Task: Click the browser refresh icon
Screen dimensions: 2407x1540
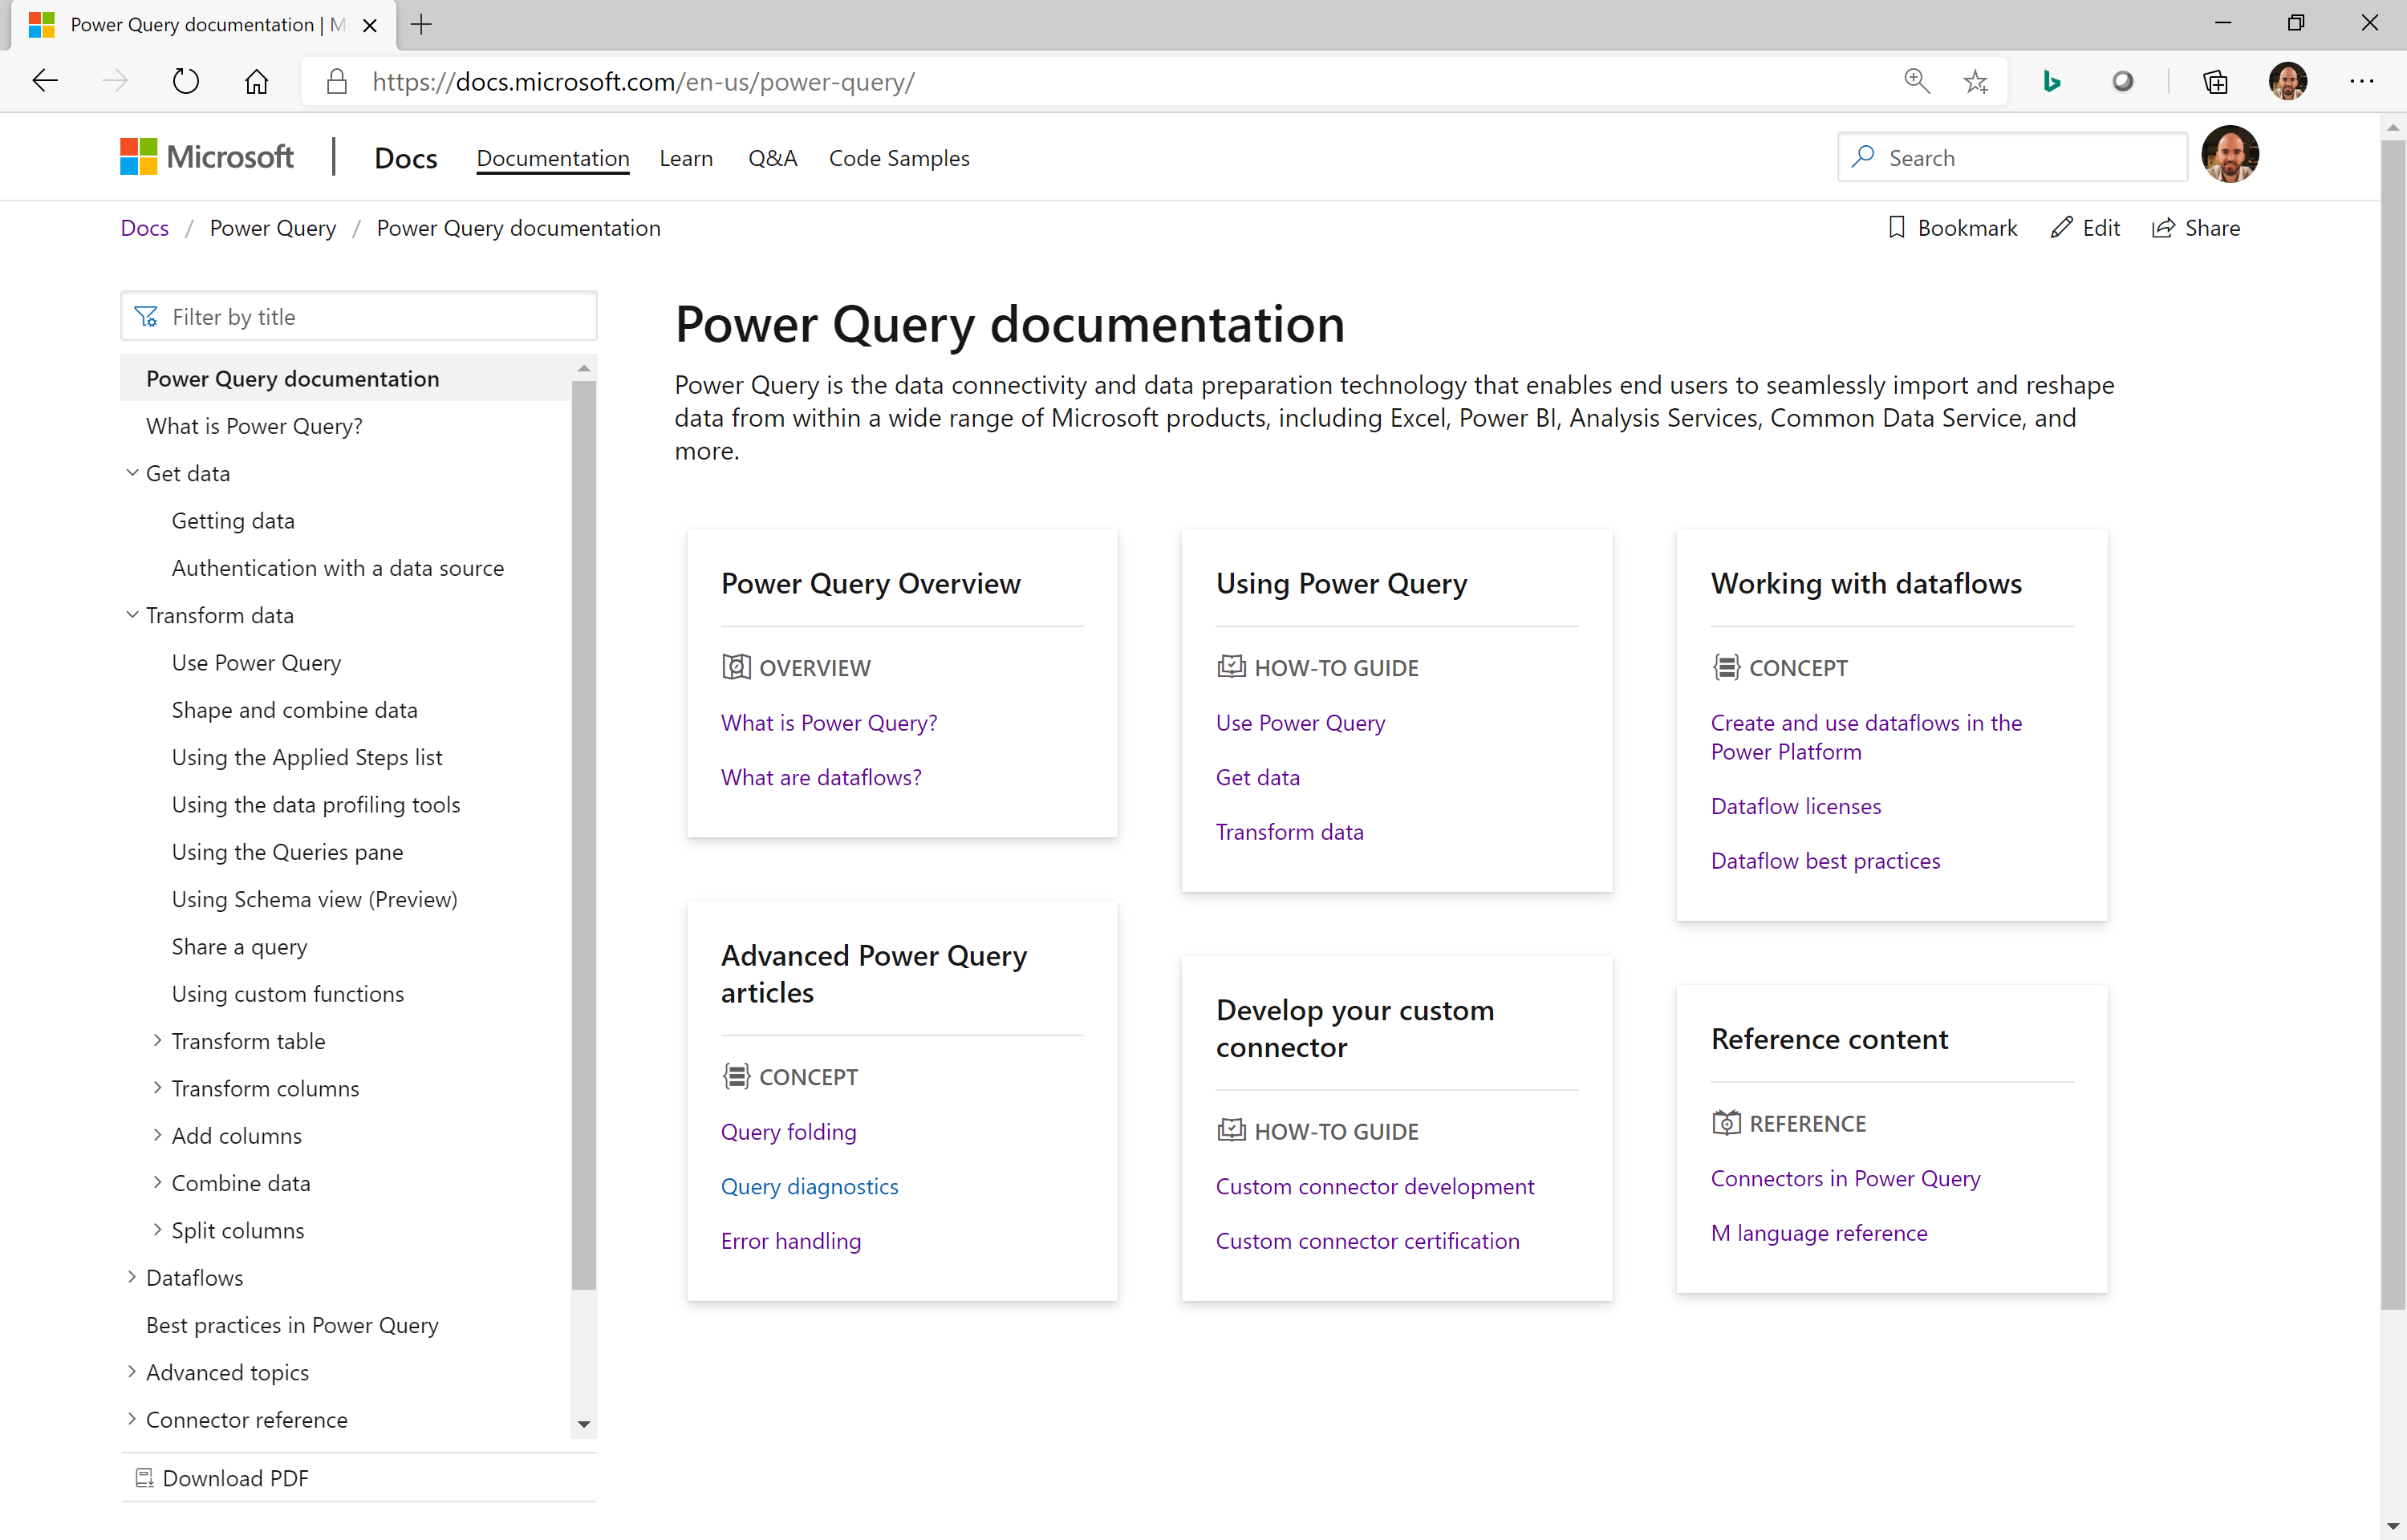Action: tap(186, 81)
